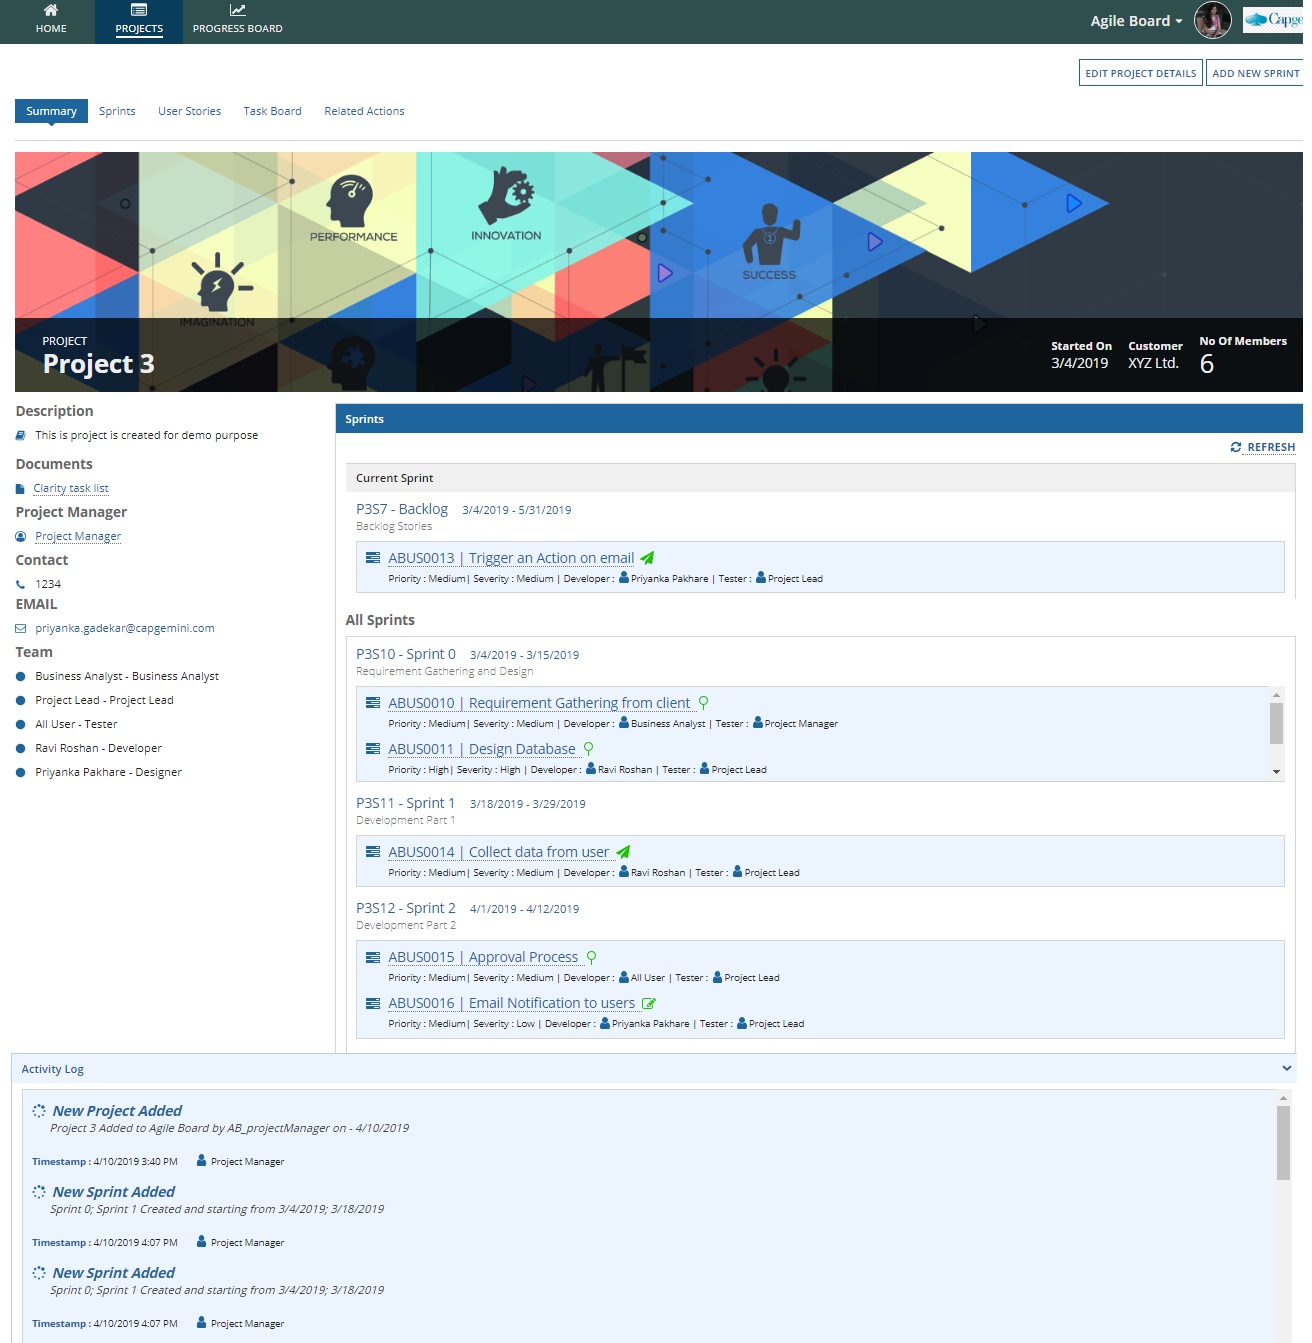Image resolution: width=1312 pixels, height=1343 pixels.
Task: Click the Edit Project Details button
Action: click(x=1139, y=73)
